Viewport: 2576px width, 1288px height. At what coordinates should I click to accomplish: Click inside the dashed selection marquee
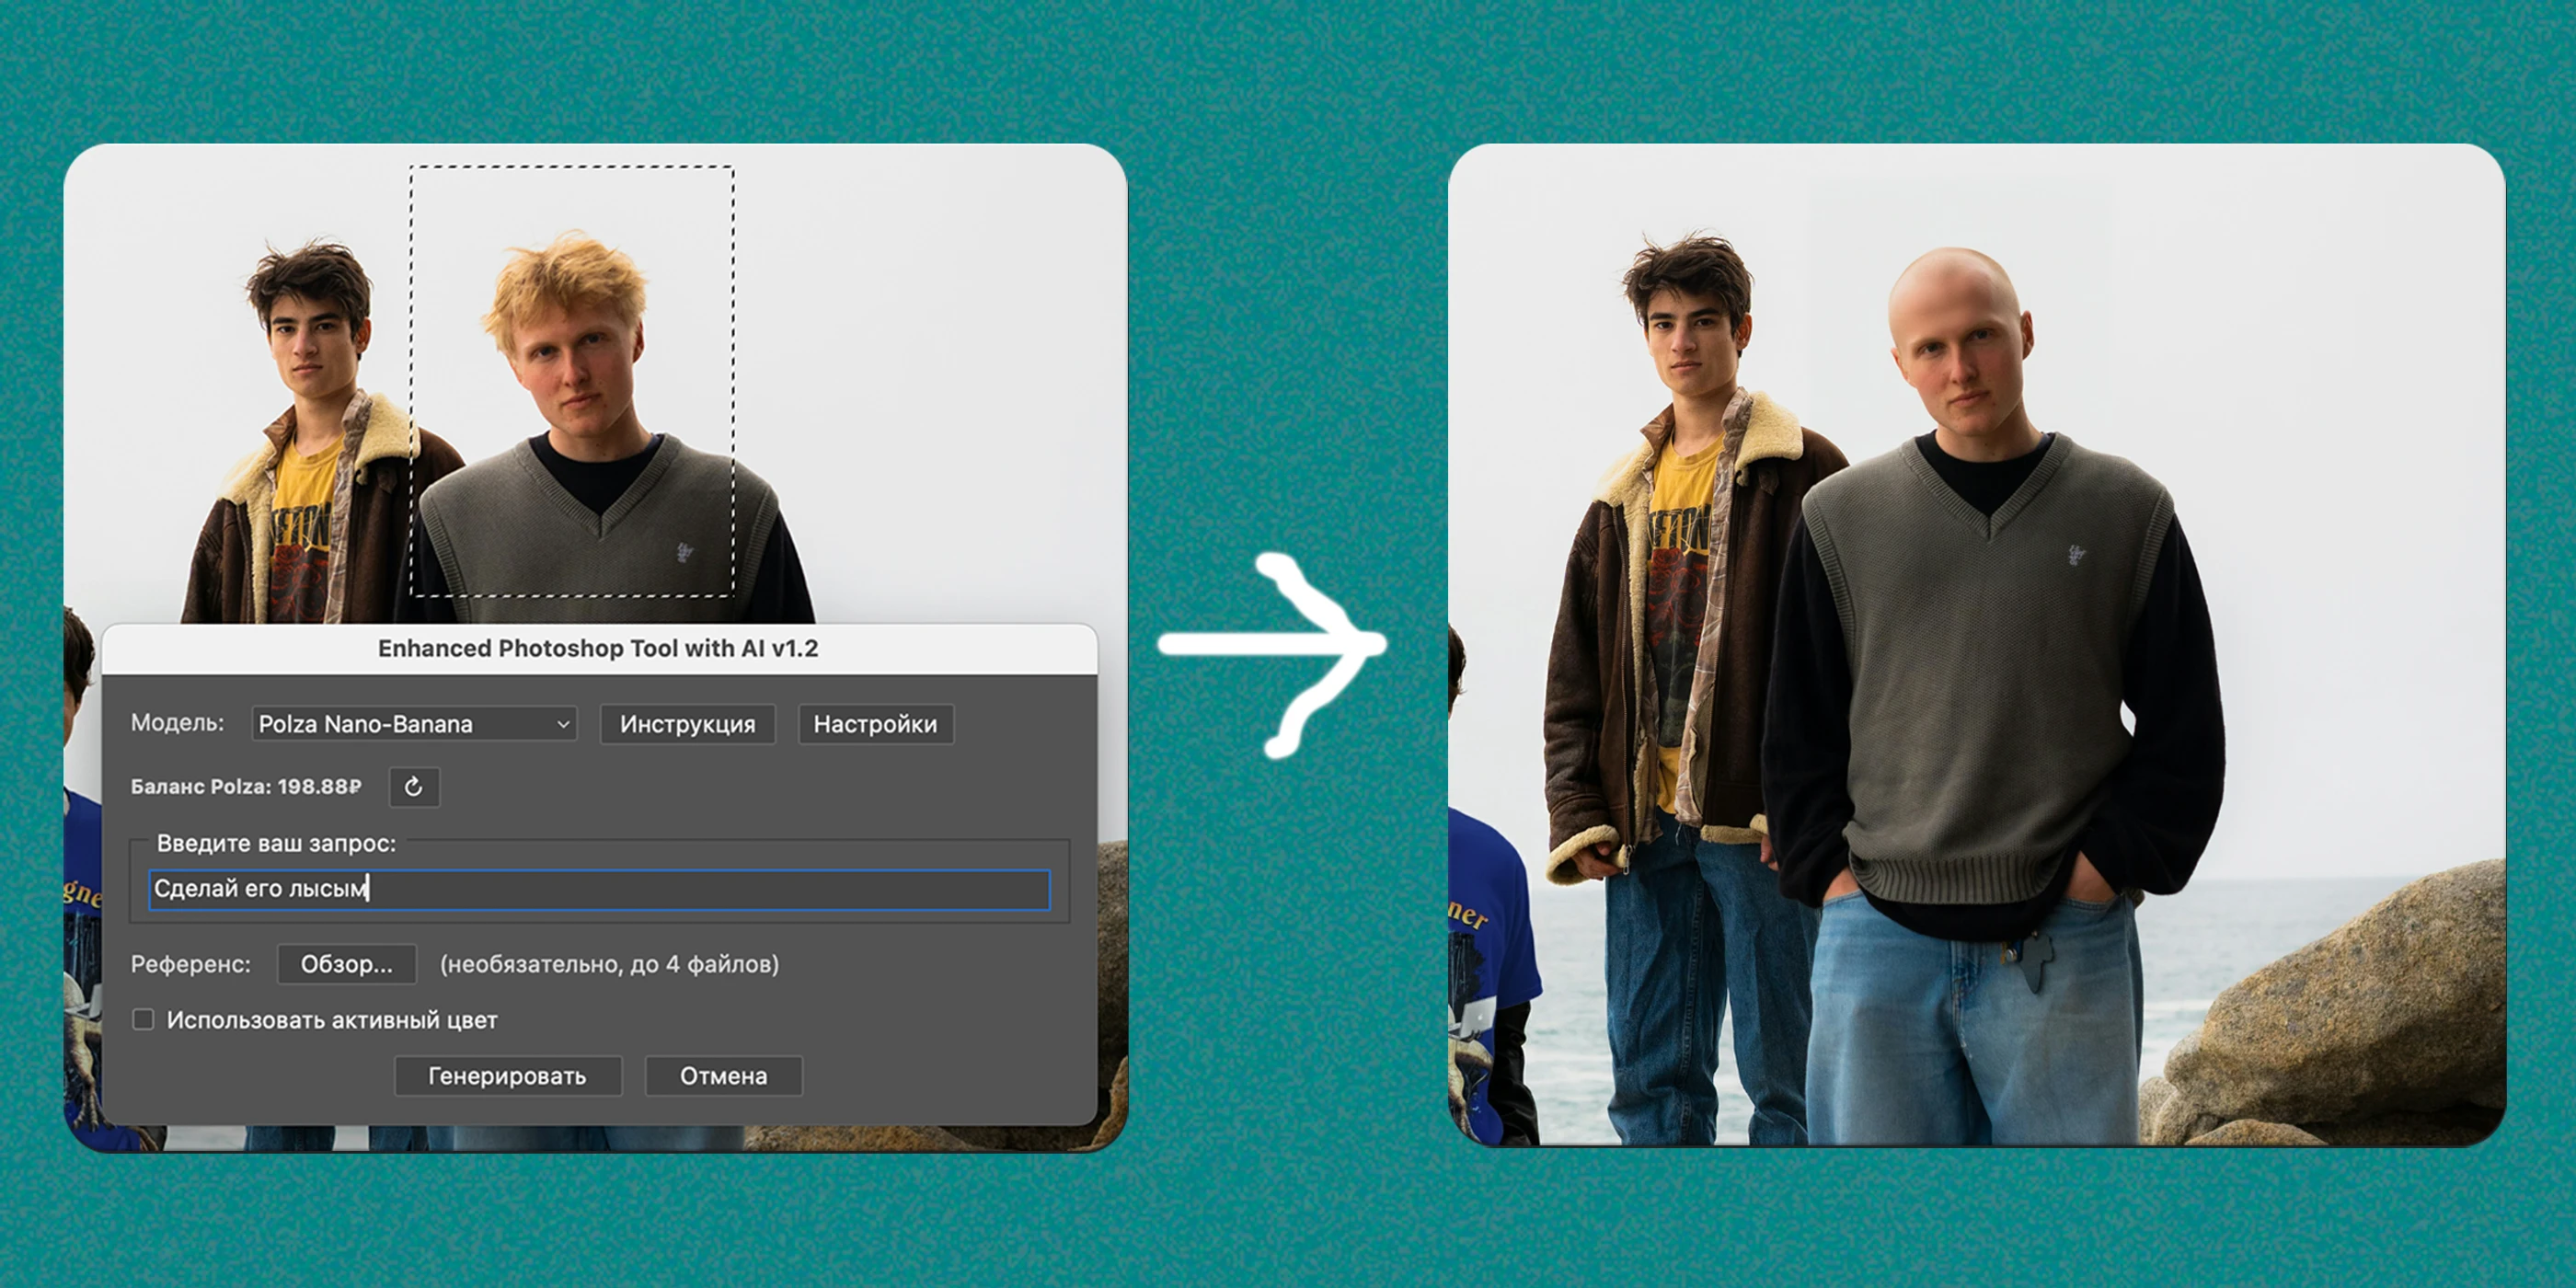point(572,380)
